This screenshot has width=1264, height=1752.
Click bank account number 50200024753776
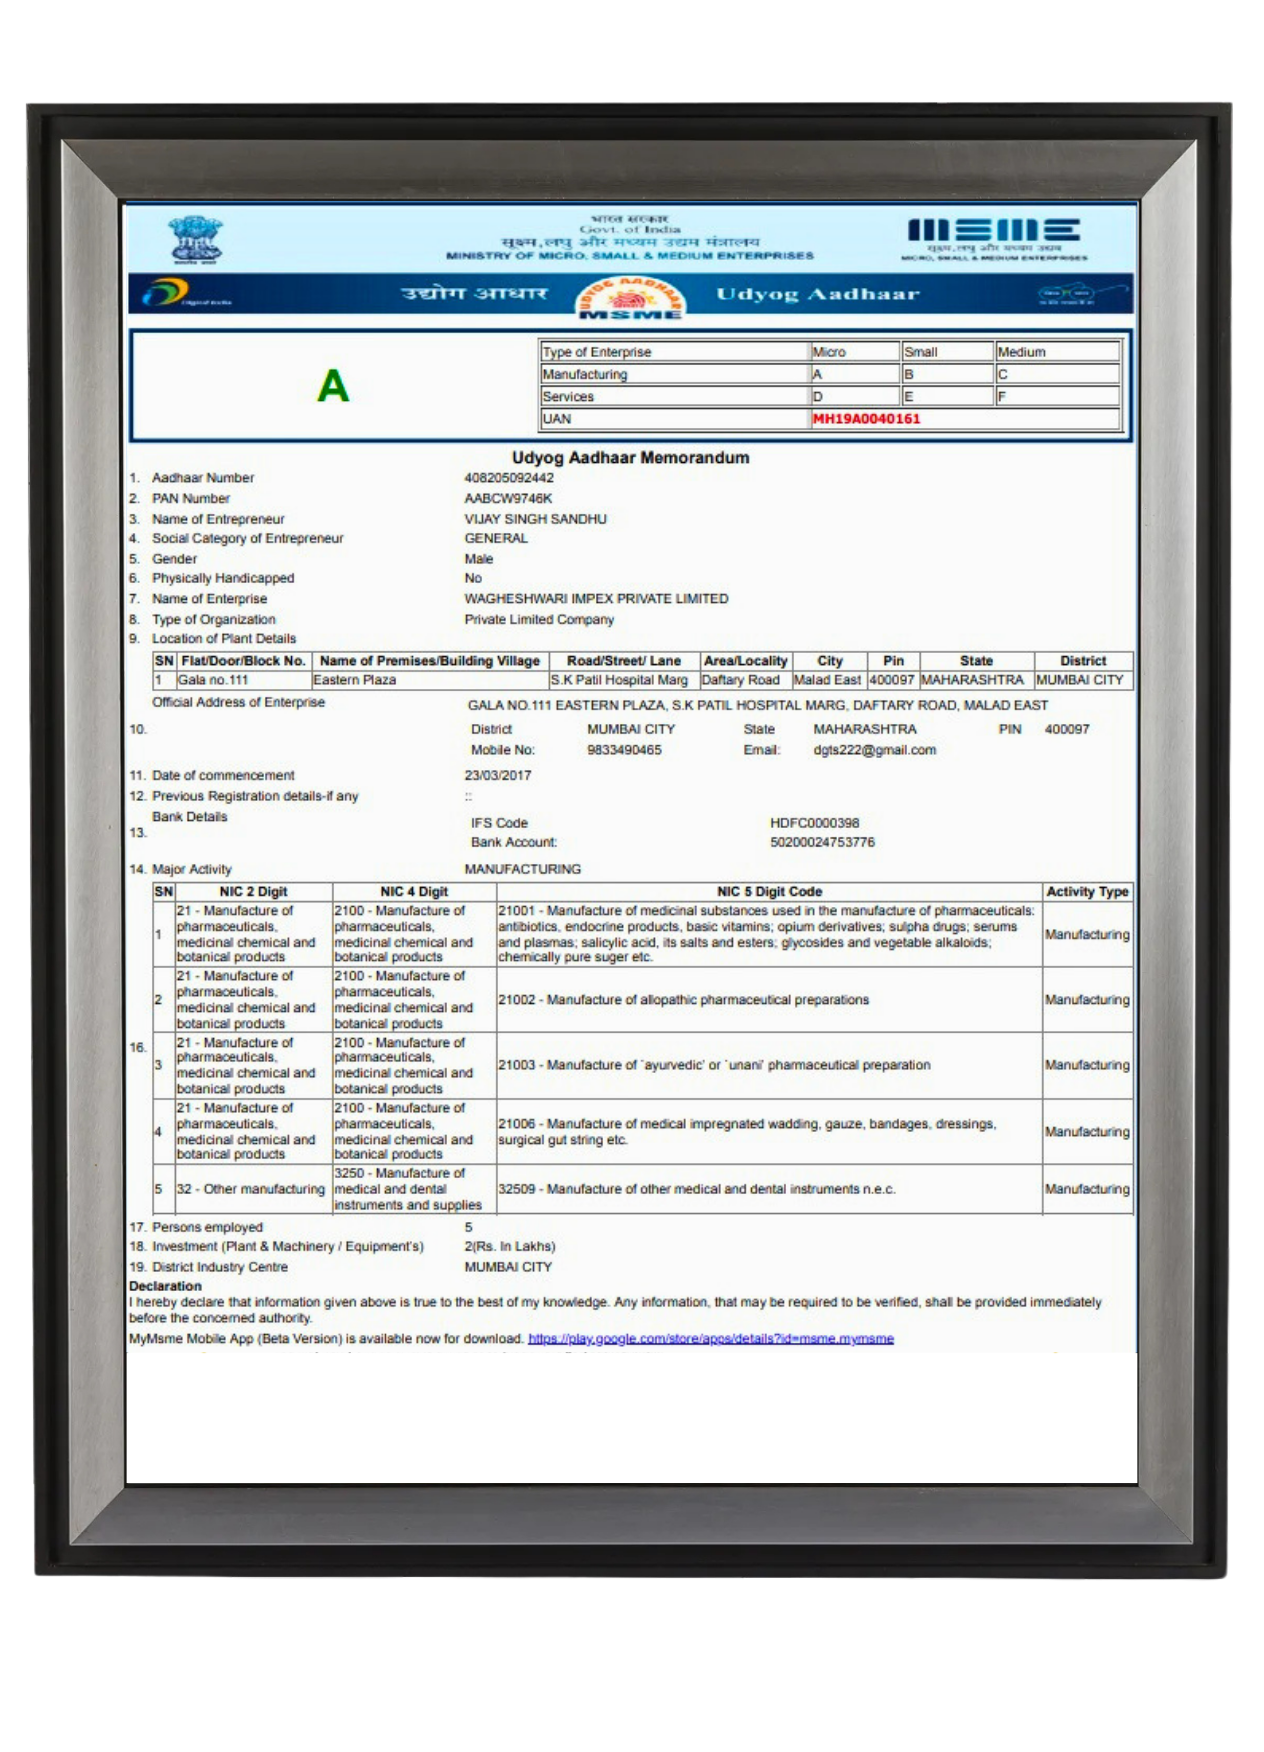click(x=822, y=843)
